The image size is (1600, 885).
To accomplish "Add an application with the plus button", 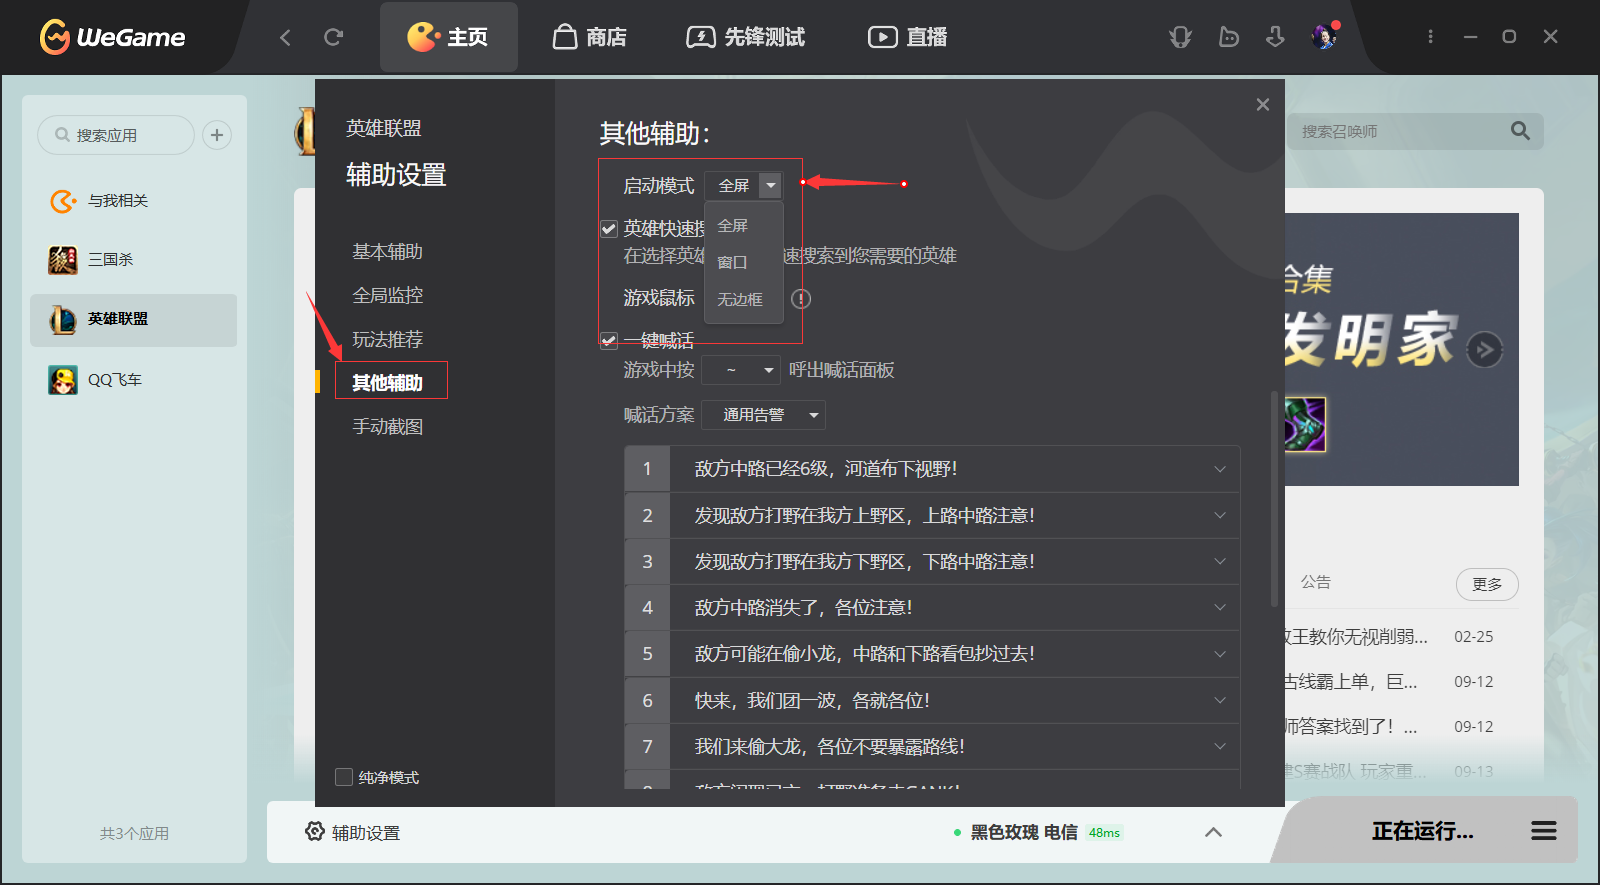I will (x=217, y=135).
